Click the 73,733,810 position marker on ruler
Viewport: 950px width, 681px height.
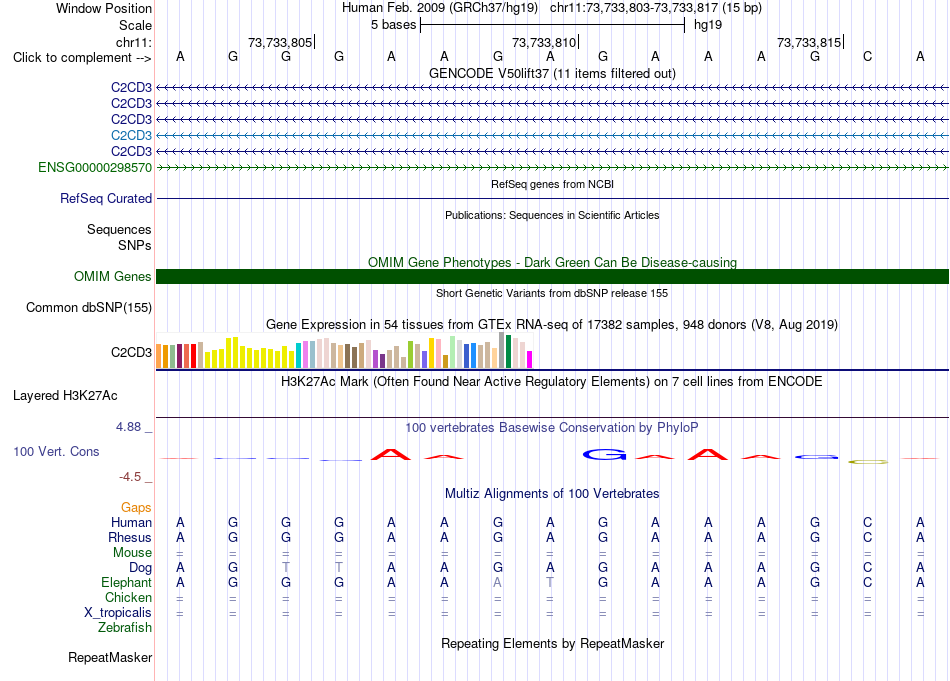(x=544, y=42)
